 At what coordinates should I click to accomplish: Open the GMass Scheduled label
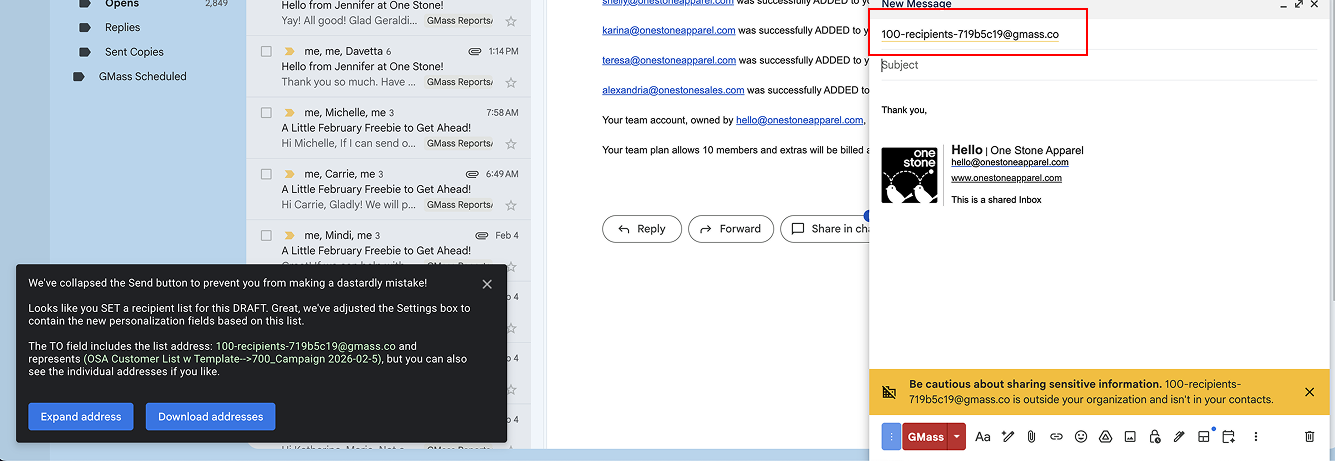[x=142, y=76]
